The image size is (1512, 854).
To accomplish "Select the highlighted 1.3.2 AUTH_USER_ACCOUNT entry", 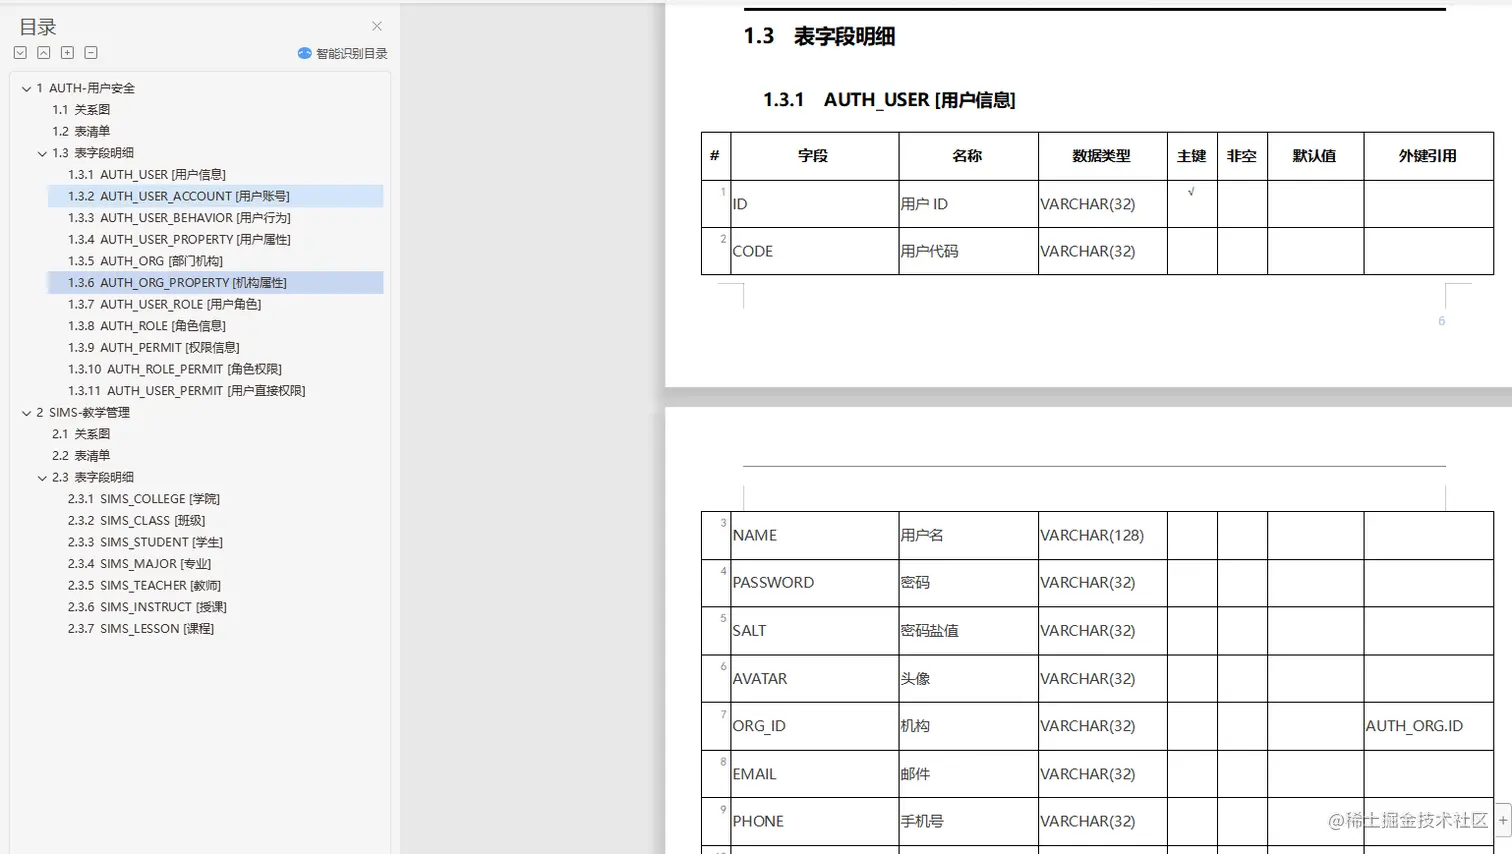I will (177, 196).
